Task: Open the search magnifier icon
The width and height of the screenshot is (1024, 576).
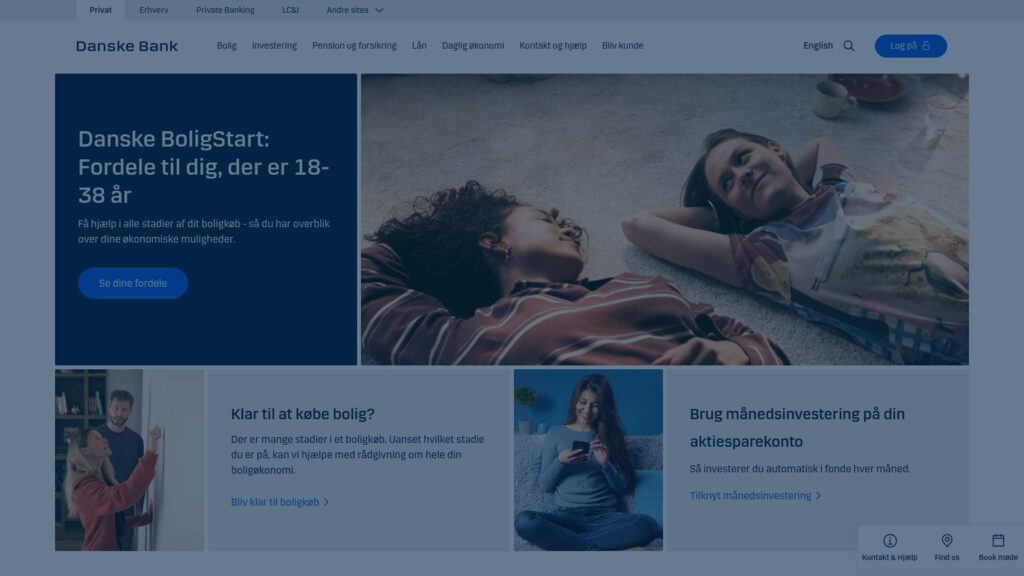Action: (x=848, y=46)
